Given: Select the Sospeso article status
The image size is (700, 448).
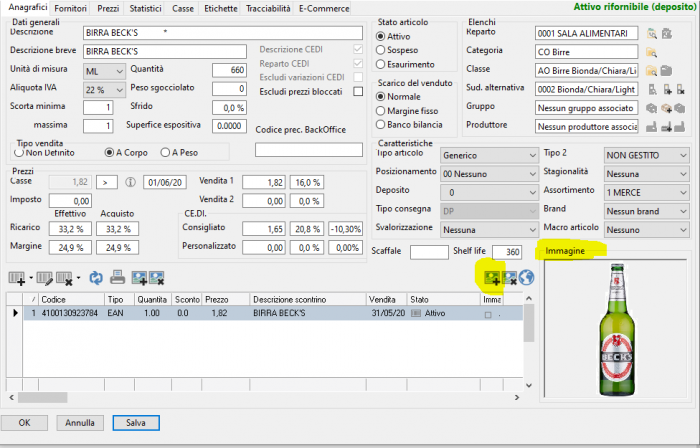Looking at the screenshot, I should click(381, 50).
